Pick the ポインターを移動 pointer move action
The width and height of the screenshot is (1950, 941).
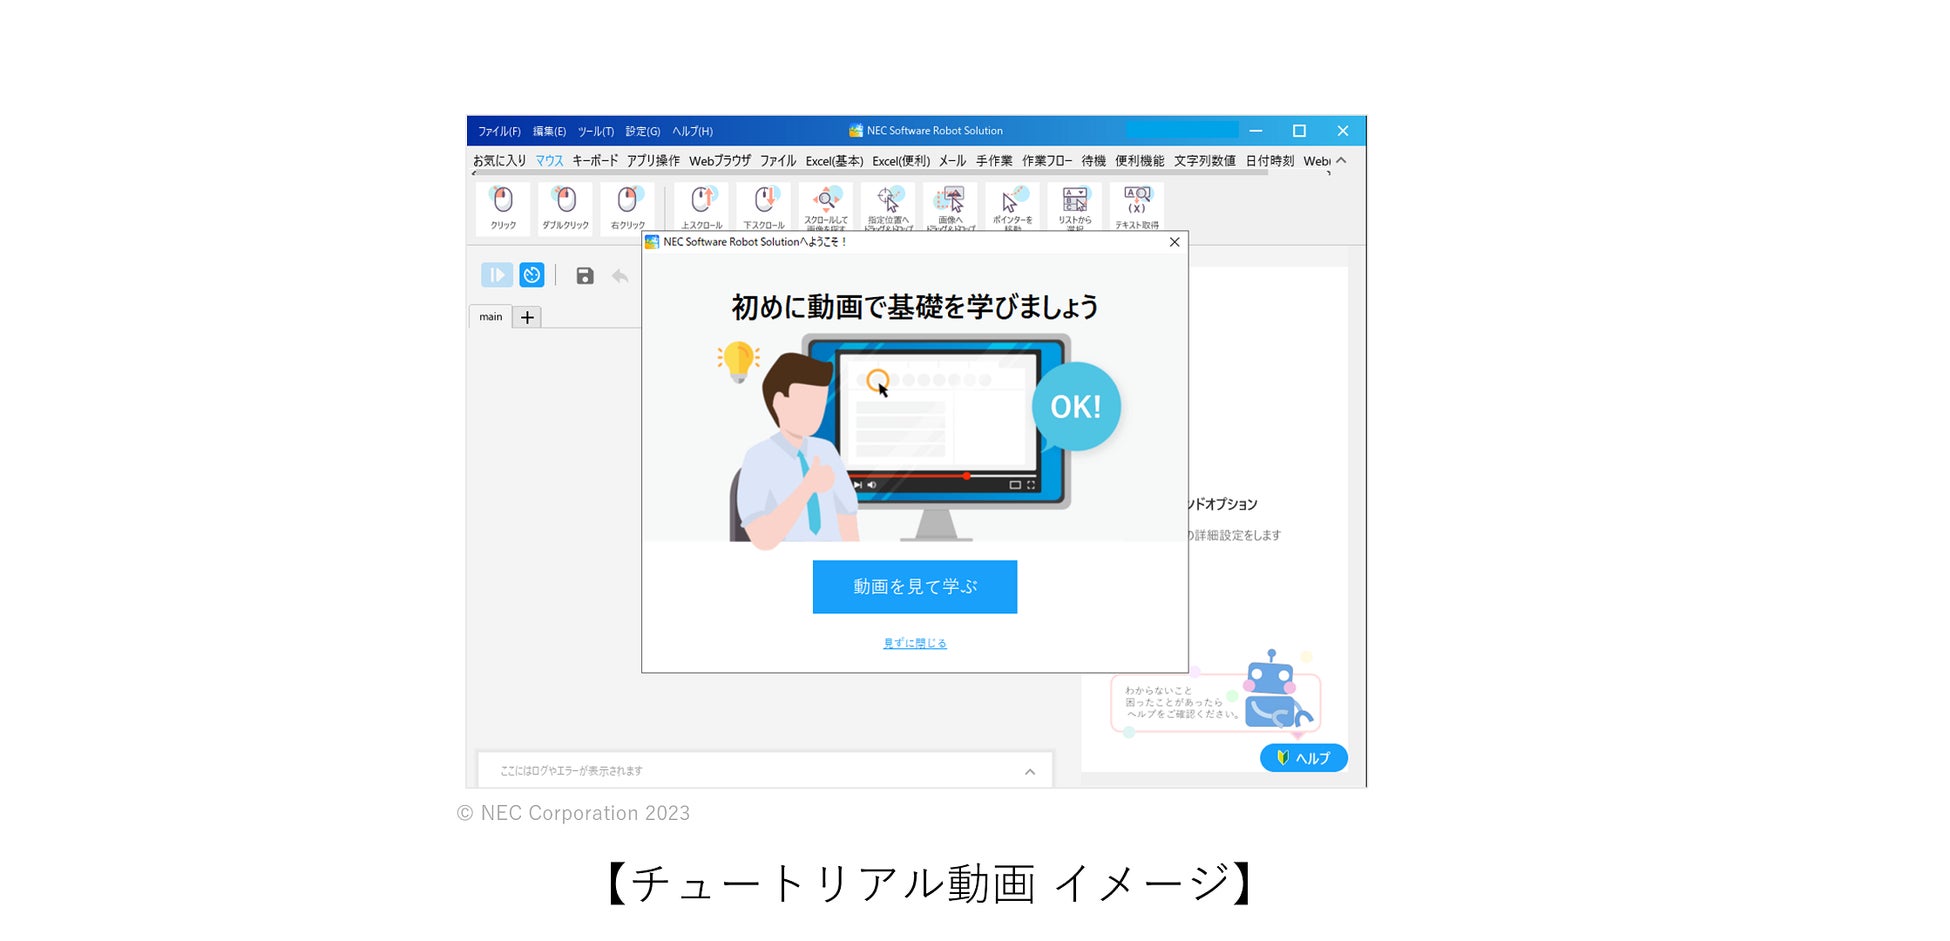pyautogui.click(x=1012, y=205)
